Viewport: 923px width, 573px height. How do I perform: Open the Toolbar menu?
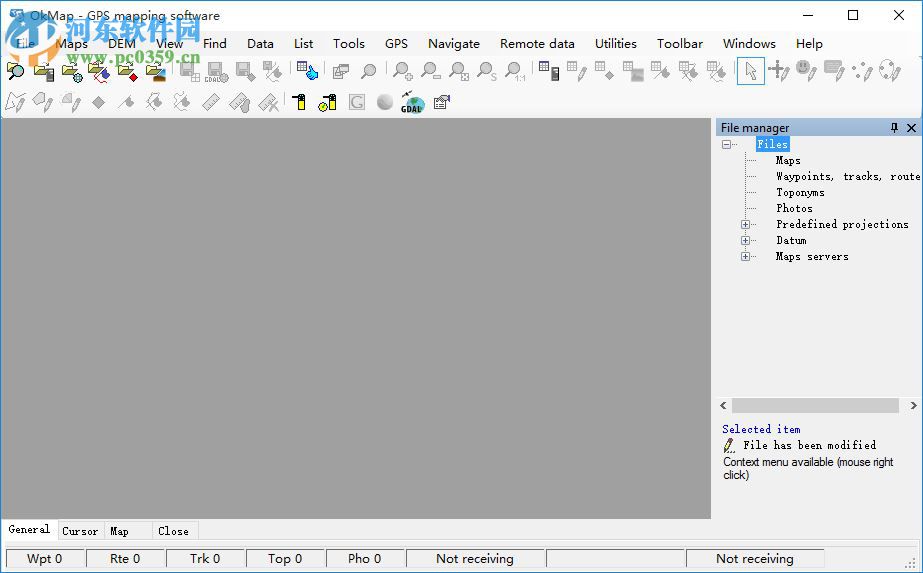click(x=680, y=44)
